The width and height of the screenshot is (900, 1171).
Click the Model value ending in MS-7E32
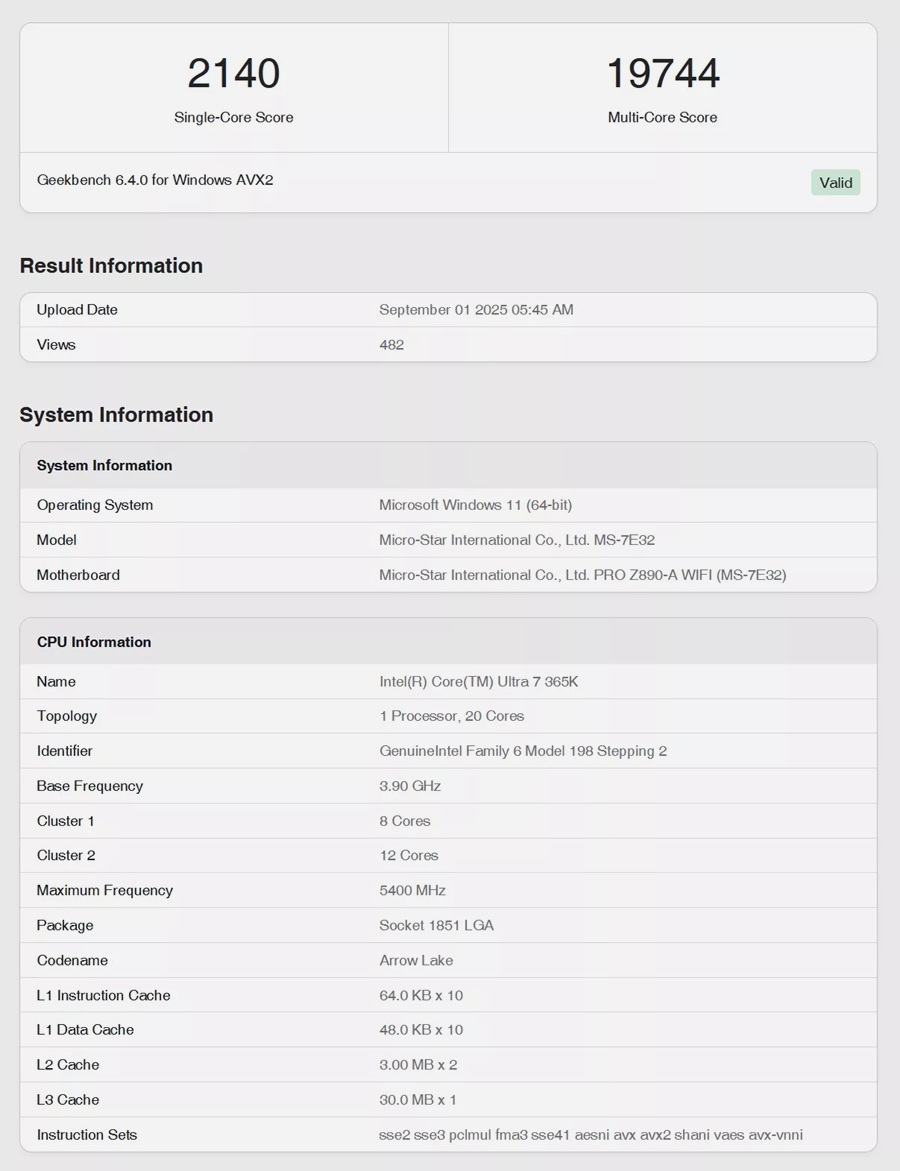517,540
